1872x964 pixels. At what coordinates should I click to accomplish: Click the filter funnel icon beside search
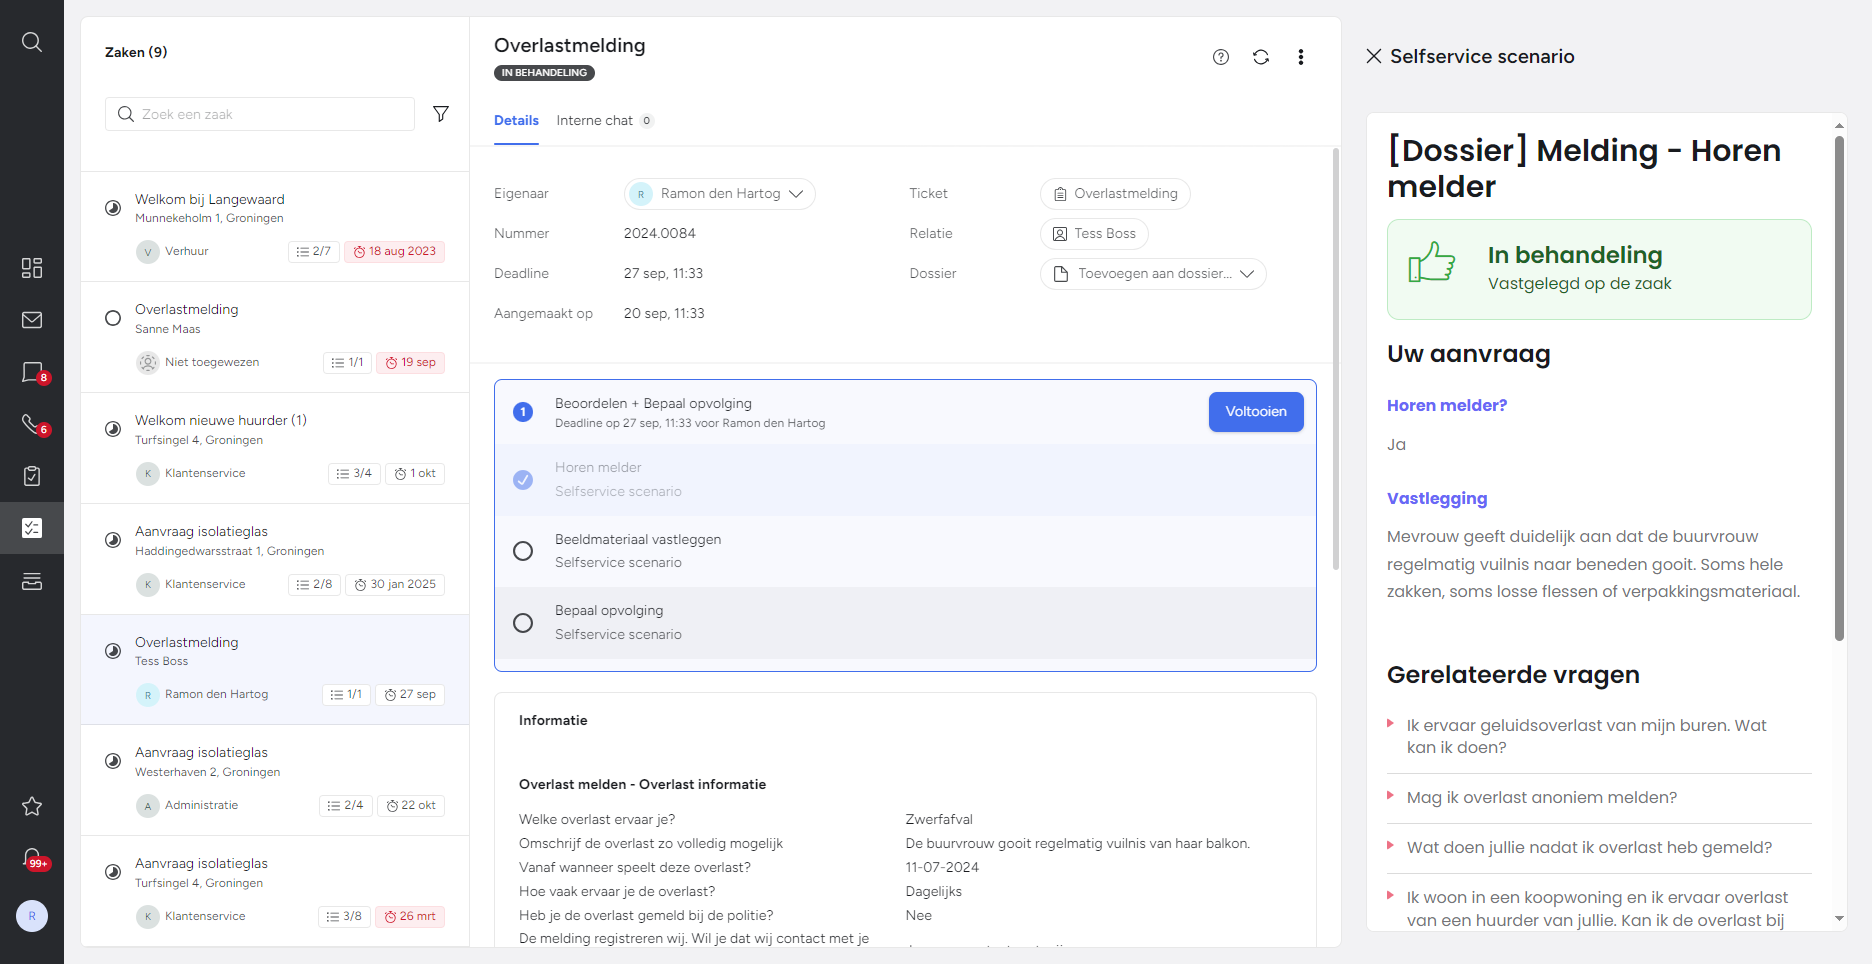[441, 114]
